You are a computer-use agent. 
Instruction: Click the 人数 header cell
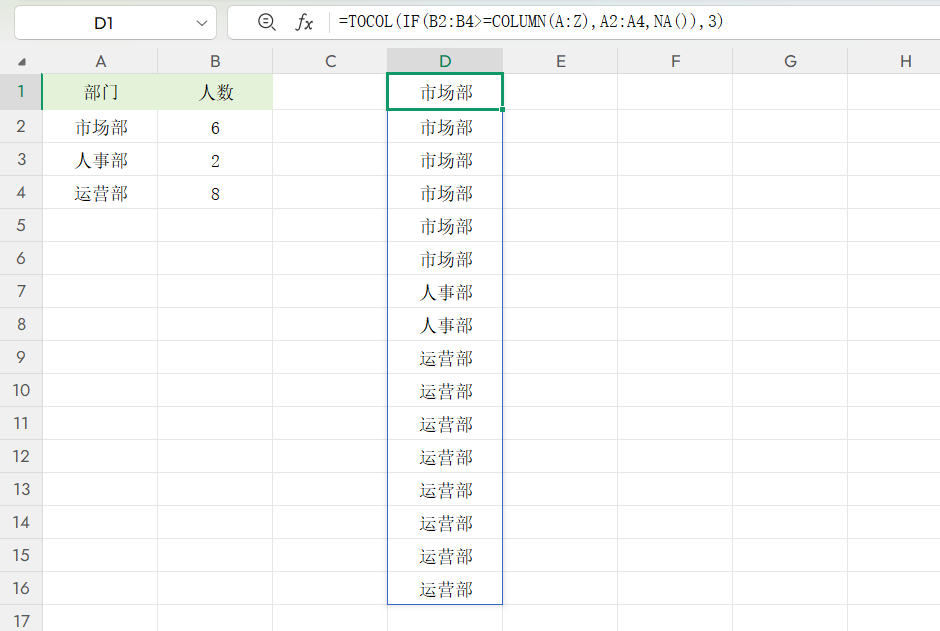point(215,94)
